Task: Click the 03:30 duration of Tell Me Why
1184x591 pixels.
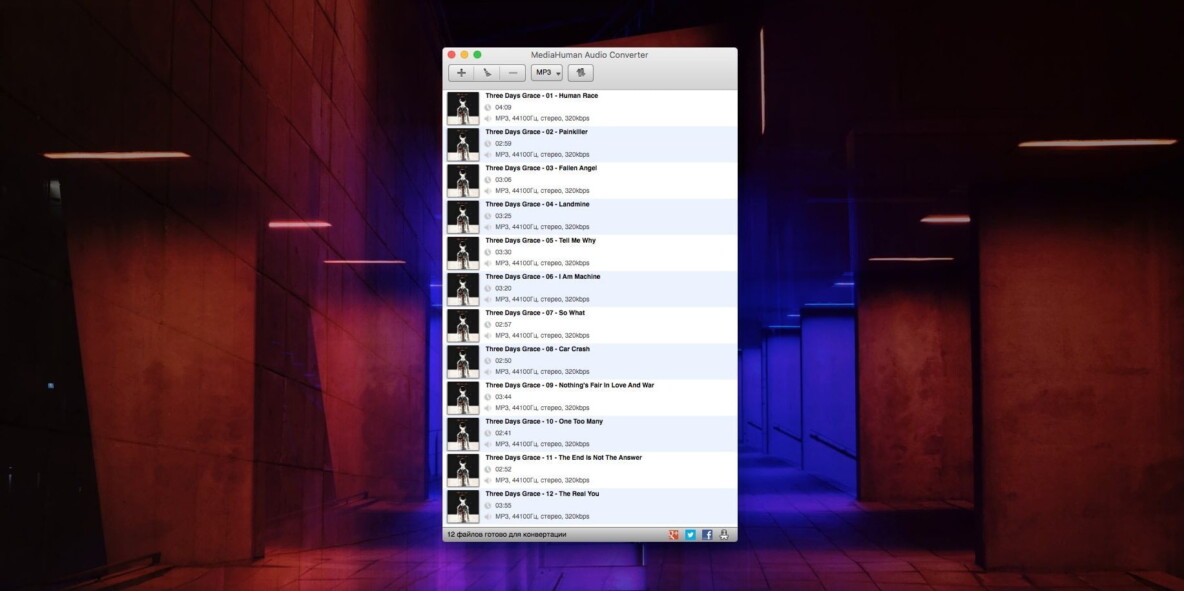Action: click(x=503, y=253)
